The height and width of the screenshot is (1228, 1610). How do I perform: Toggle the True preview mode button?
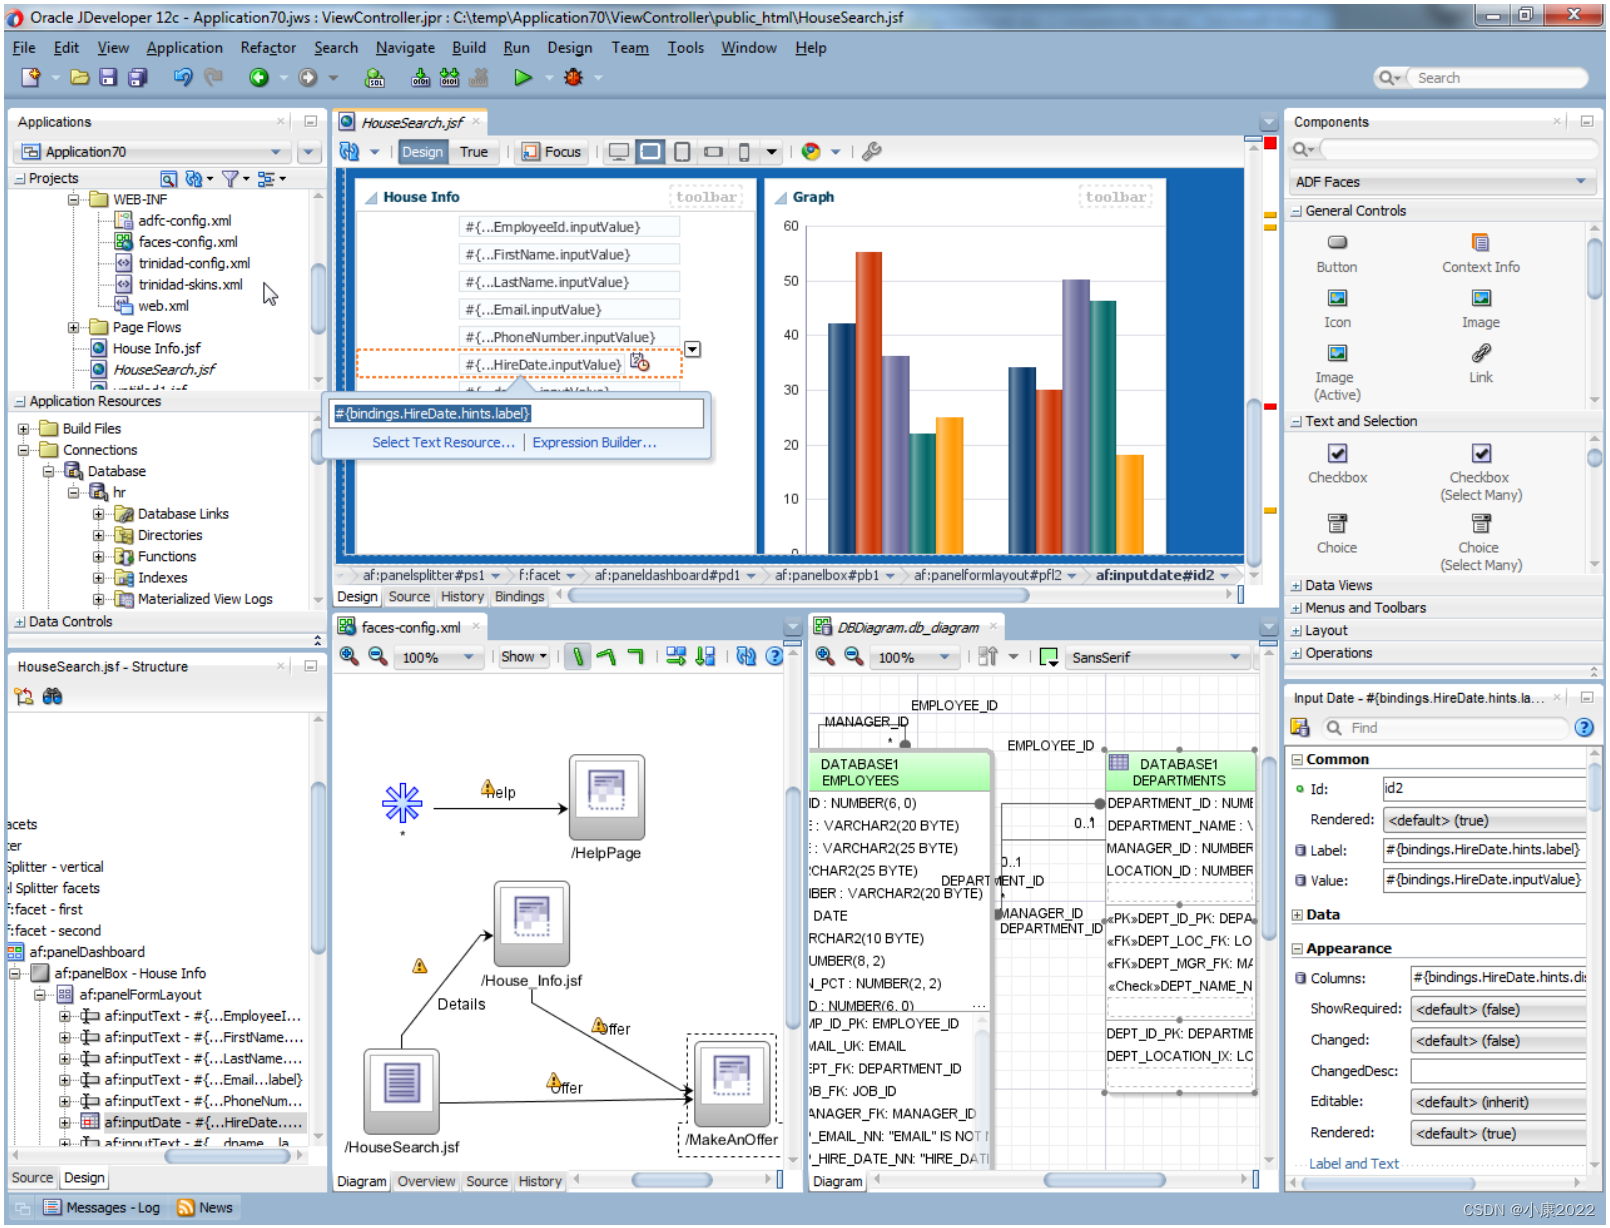474,152
